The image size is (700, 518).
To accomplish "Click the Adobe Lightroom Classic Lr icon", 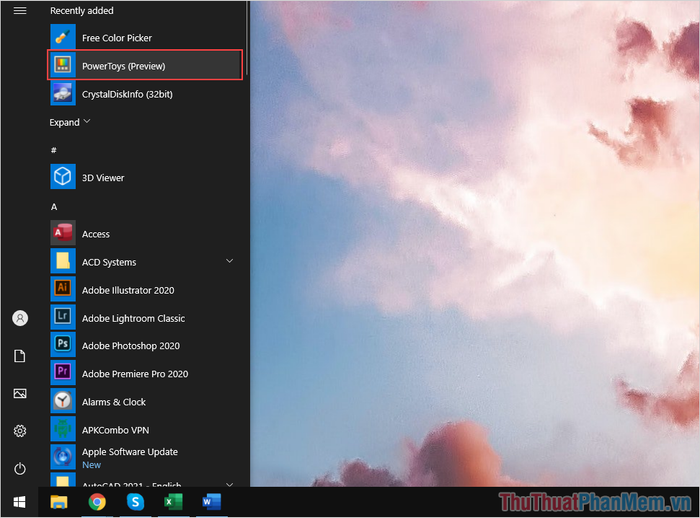I will pyautogui.click(x=63, y=317).
